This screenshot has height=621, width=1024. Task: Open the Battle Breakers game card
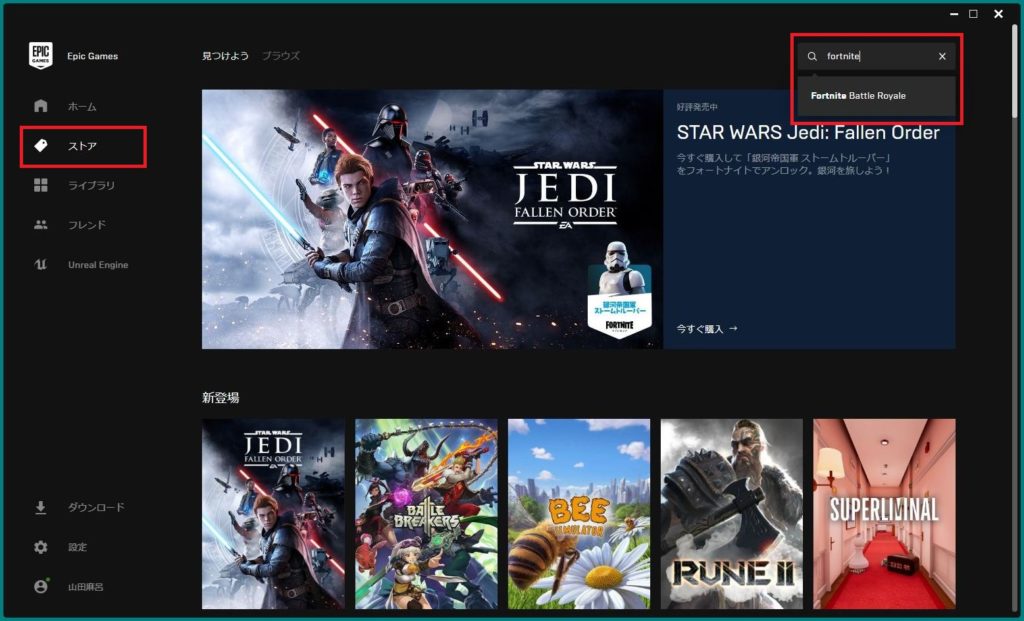426,514
